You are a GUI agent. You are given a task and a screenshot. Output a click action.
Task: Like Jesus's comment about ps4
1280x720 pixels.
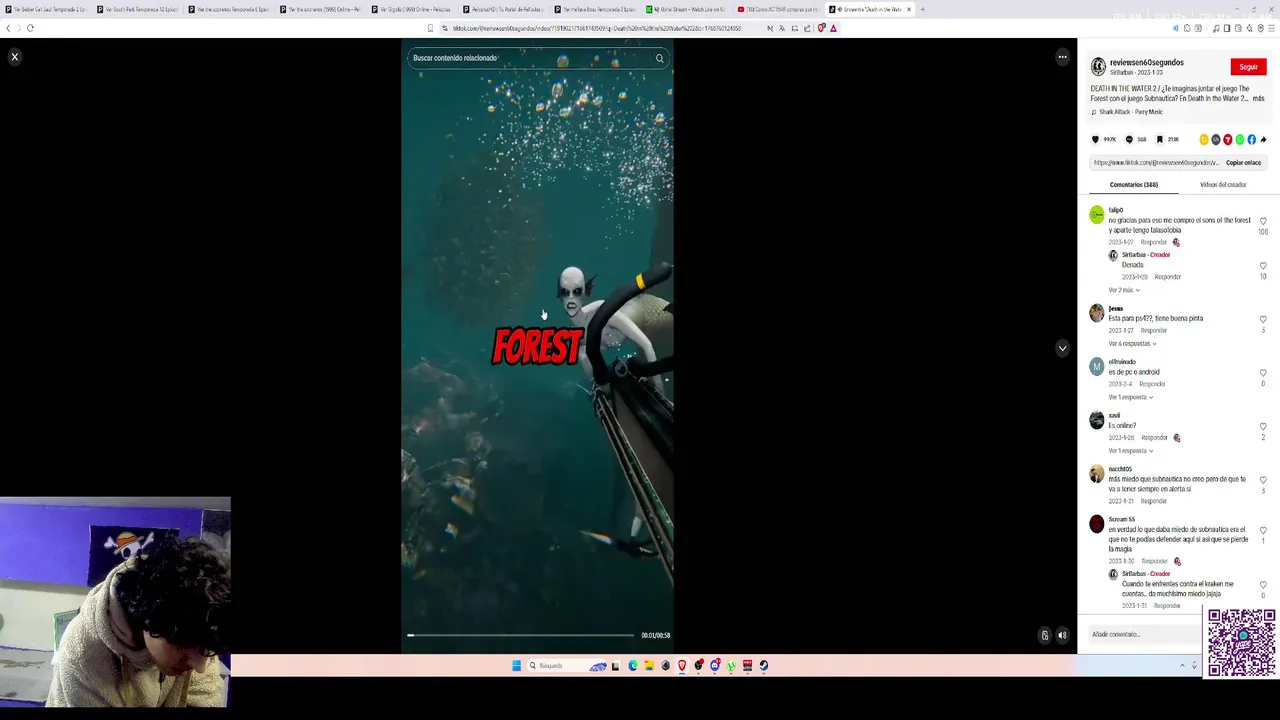[1263, 319]
